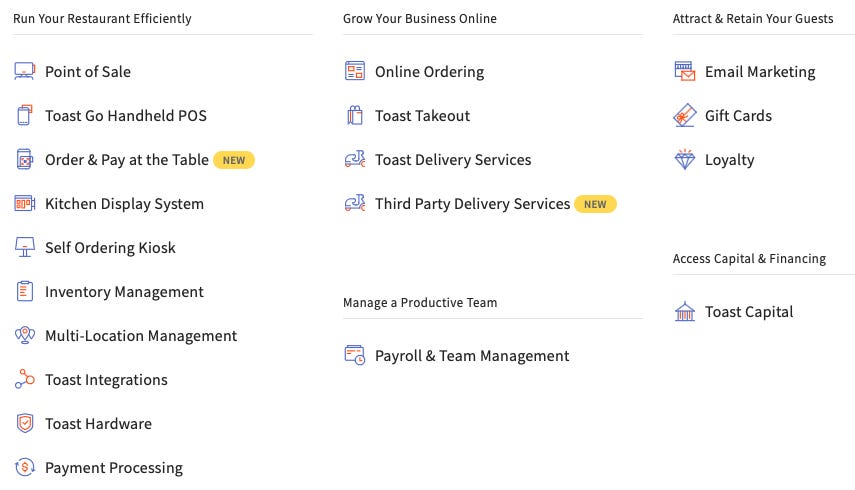This screenshot has height=490, width=855.
Task: Click the Point of Sale monitor icon
Action: (x=25, y=71)
